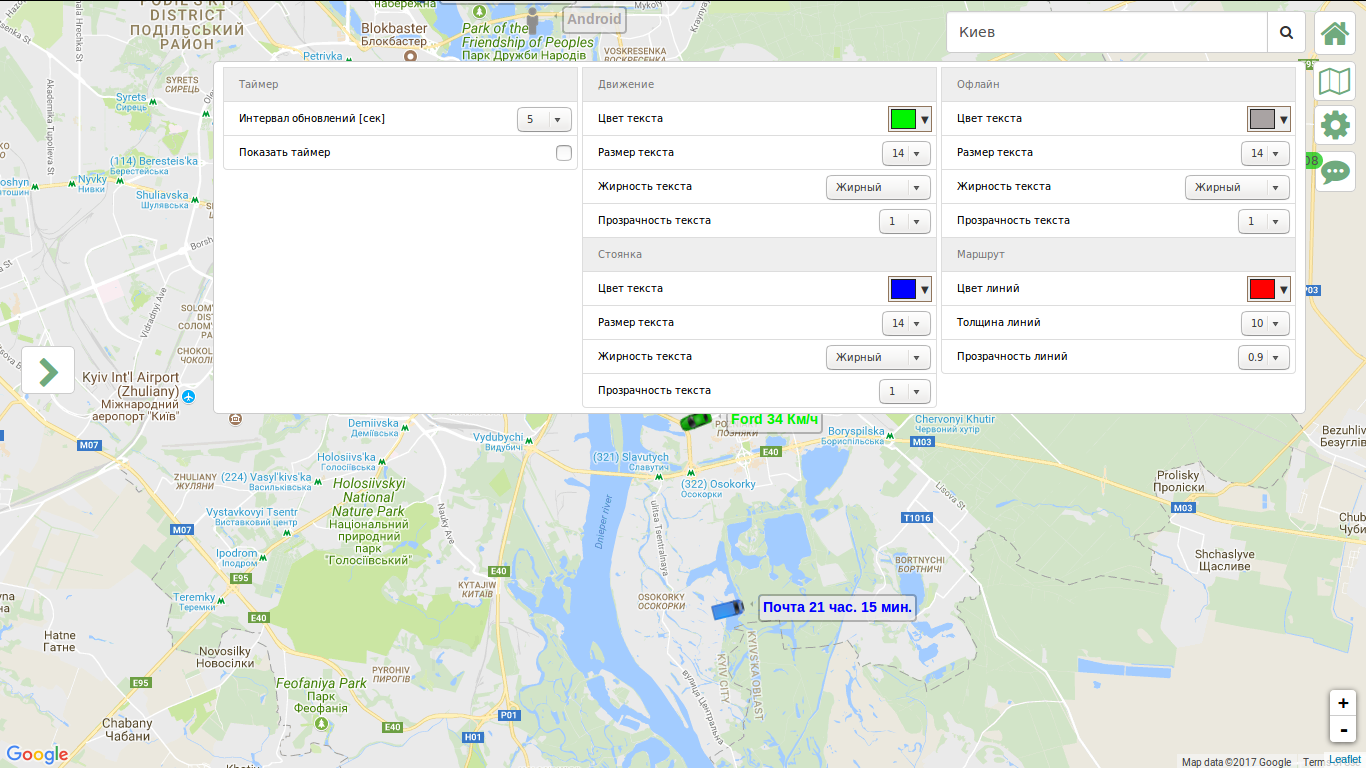
Task: Open Офлайн Размер текста dropdown
Action: click(1265, 153)
